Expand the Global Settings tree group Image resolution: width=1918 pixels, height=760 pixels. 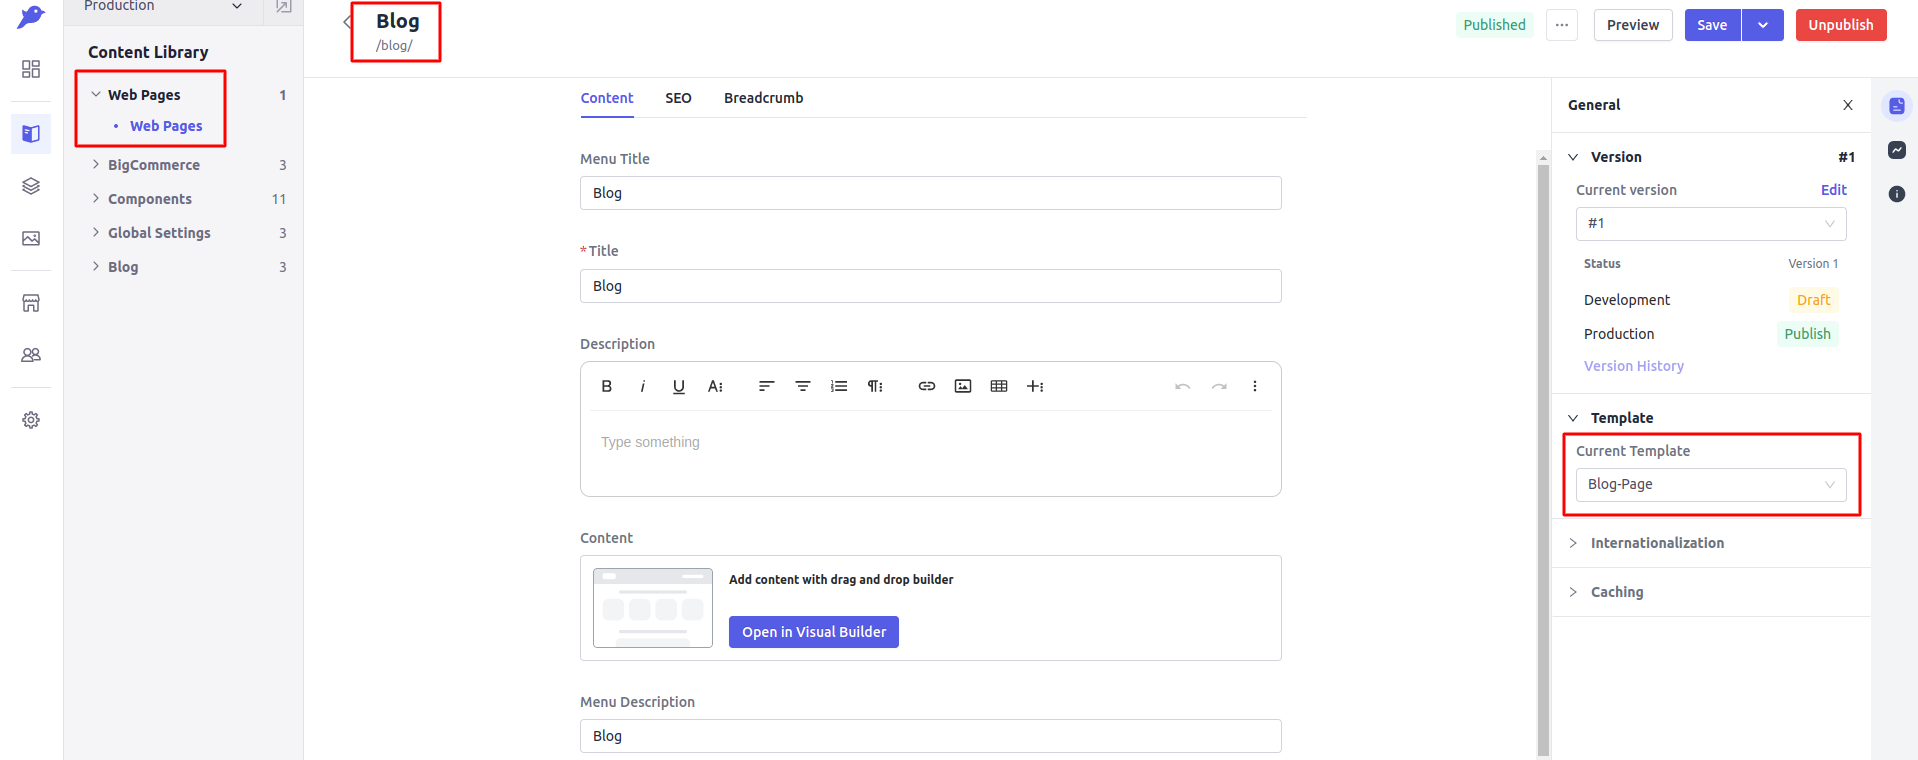pos(96,232)
